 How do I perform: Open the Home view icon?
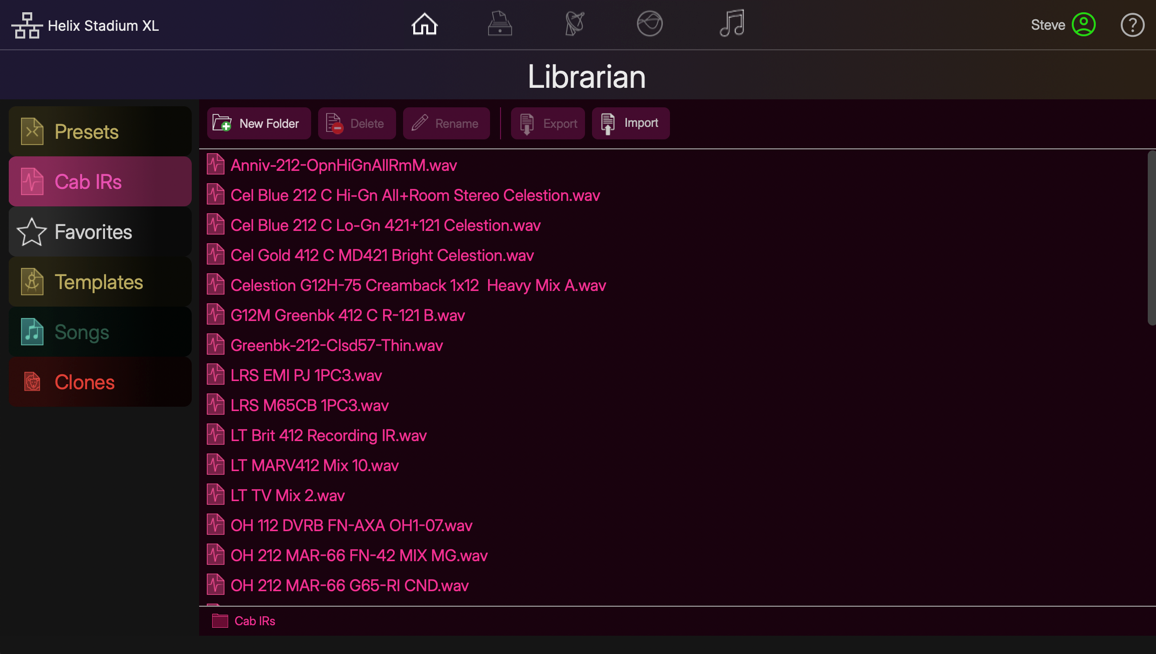click(424, 24)
